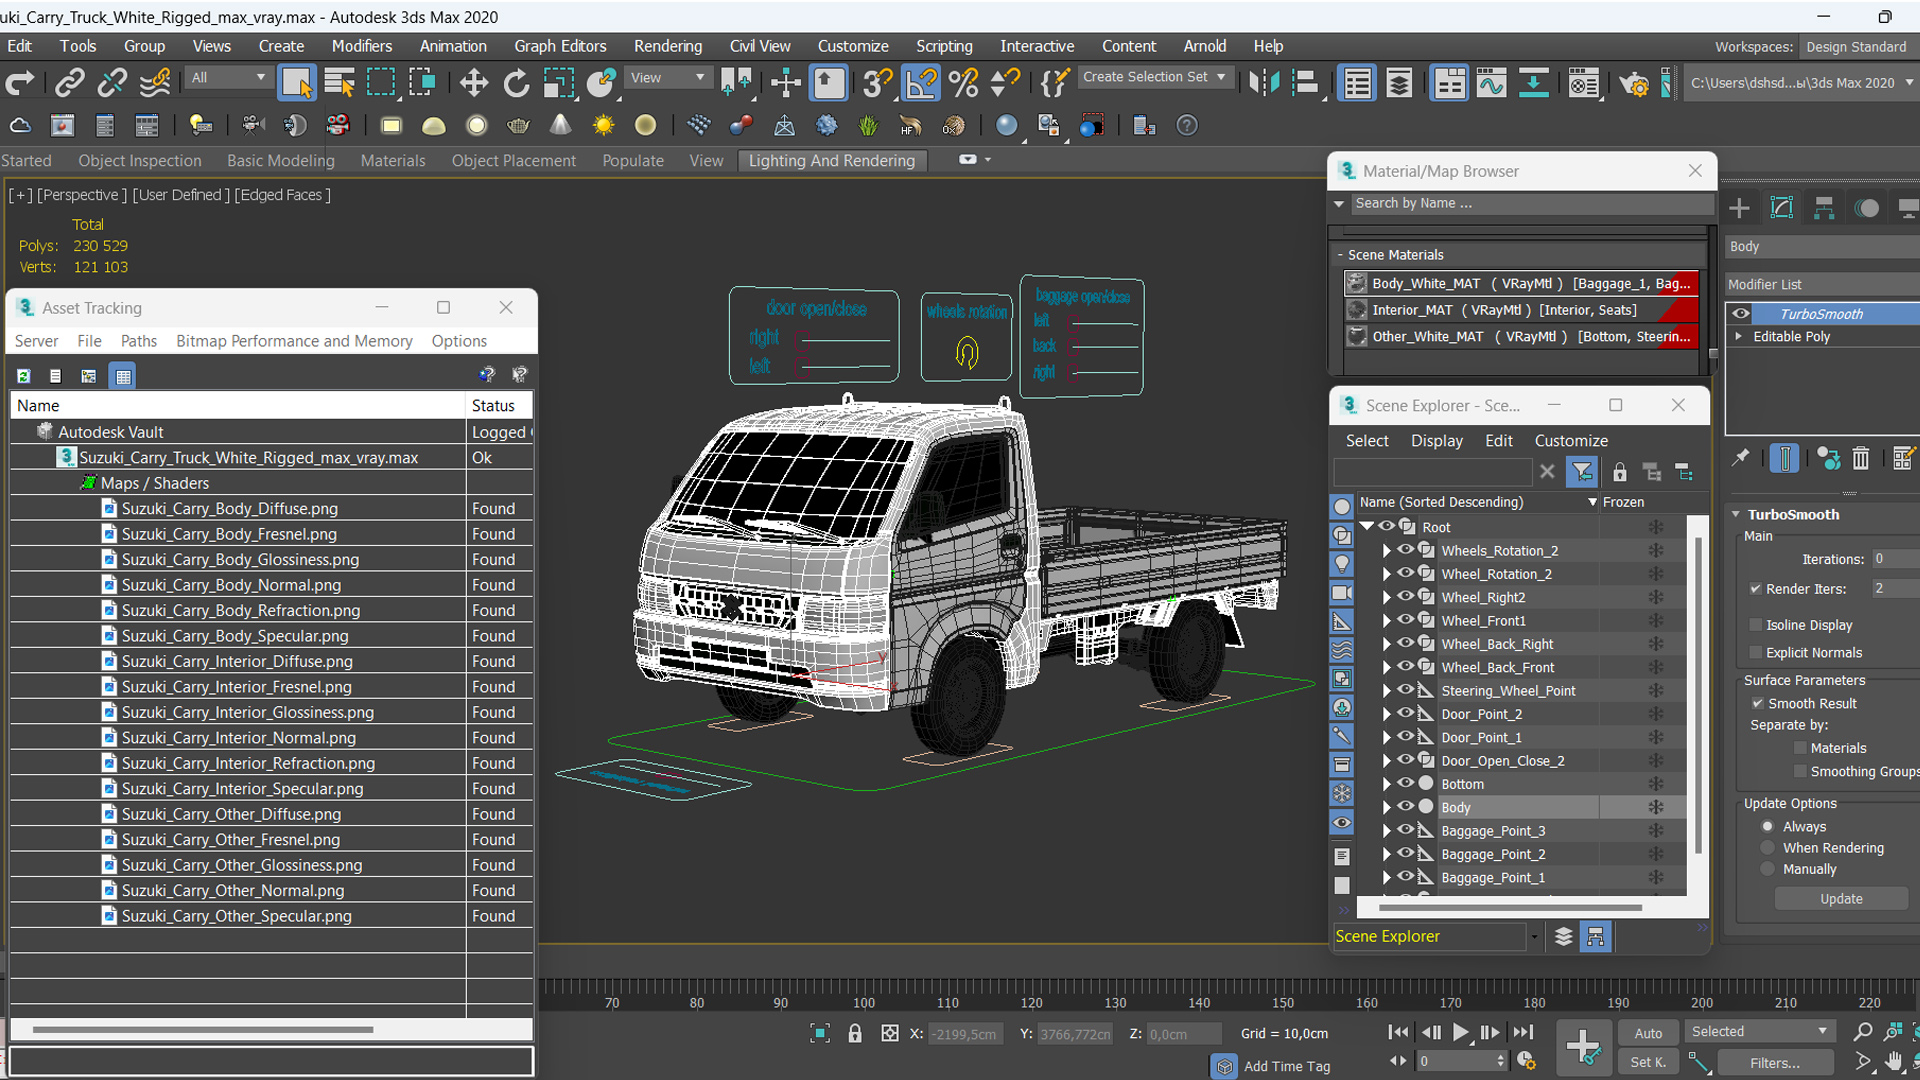Select the Rotate transform tool
The height and width of the screenshot is (1080, 1920).
[x=516, y=83]
